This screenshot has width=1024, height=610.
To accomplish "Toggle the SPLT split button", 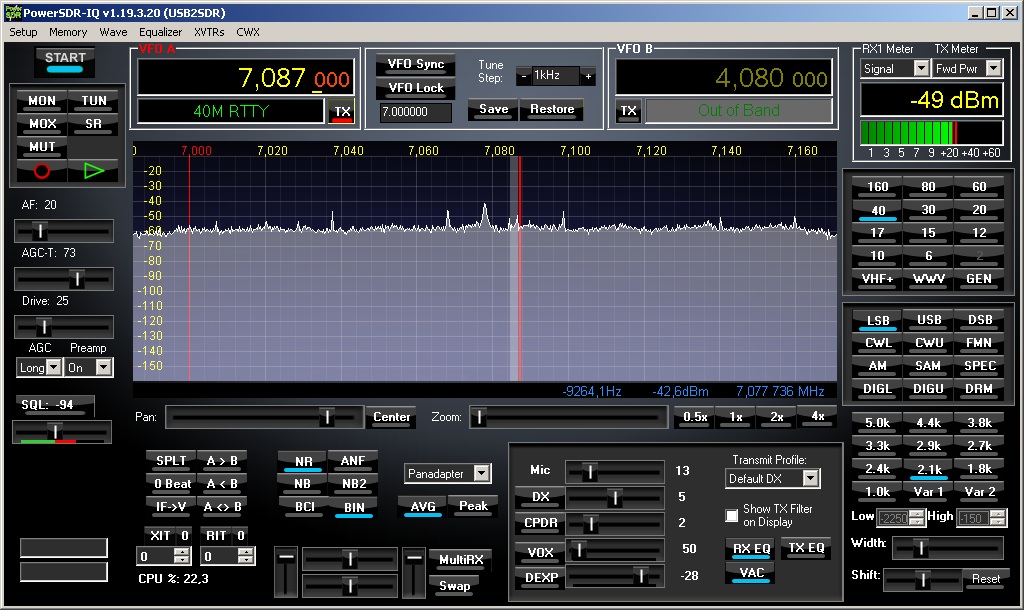I will [170, 461].
